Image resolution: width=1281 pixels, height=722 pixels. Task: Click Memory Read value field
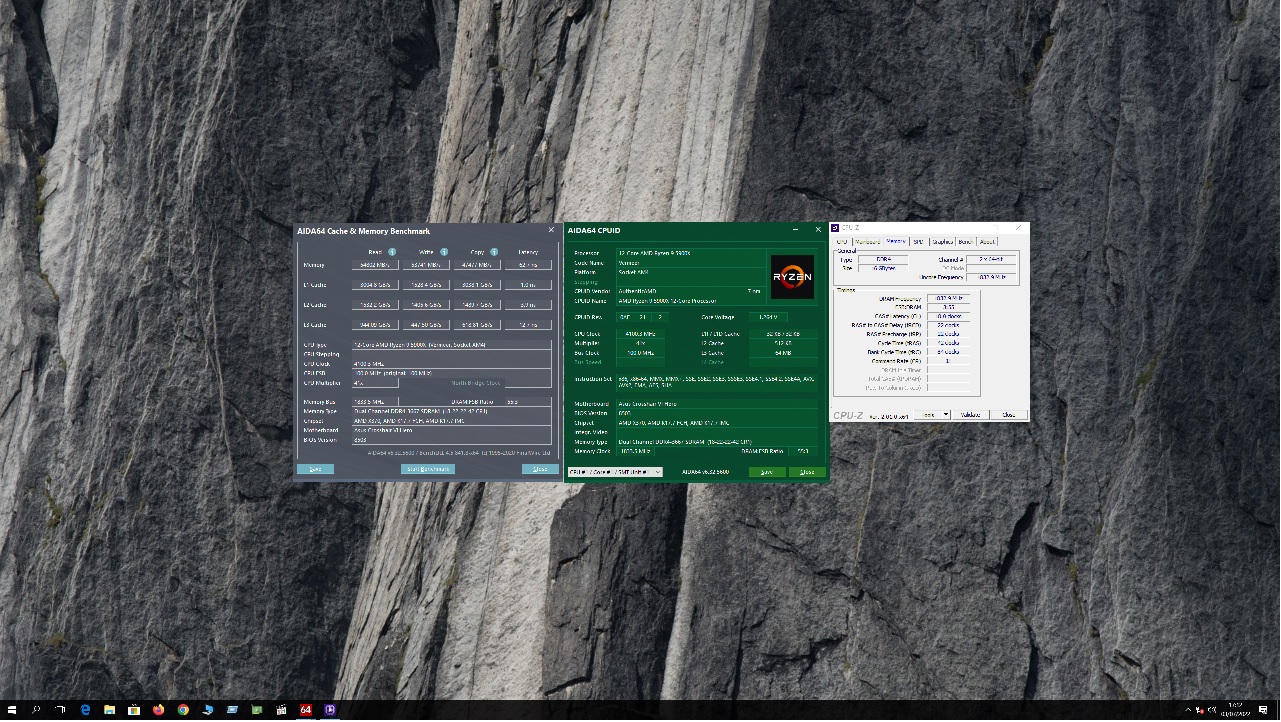375,265
